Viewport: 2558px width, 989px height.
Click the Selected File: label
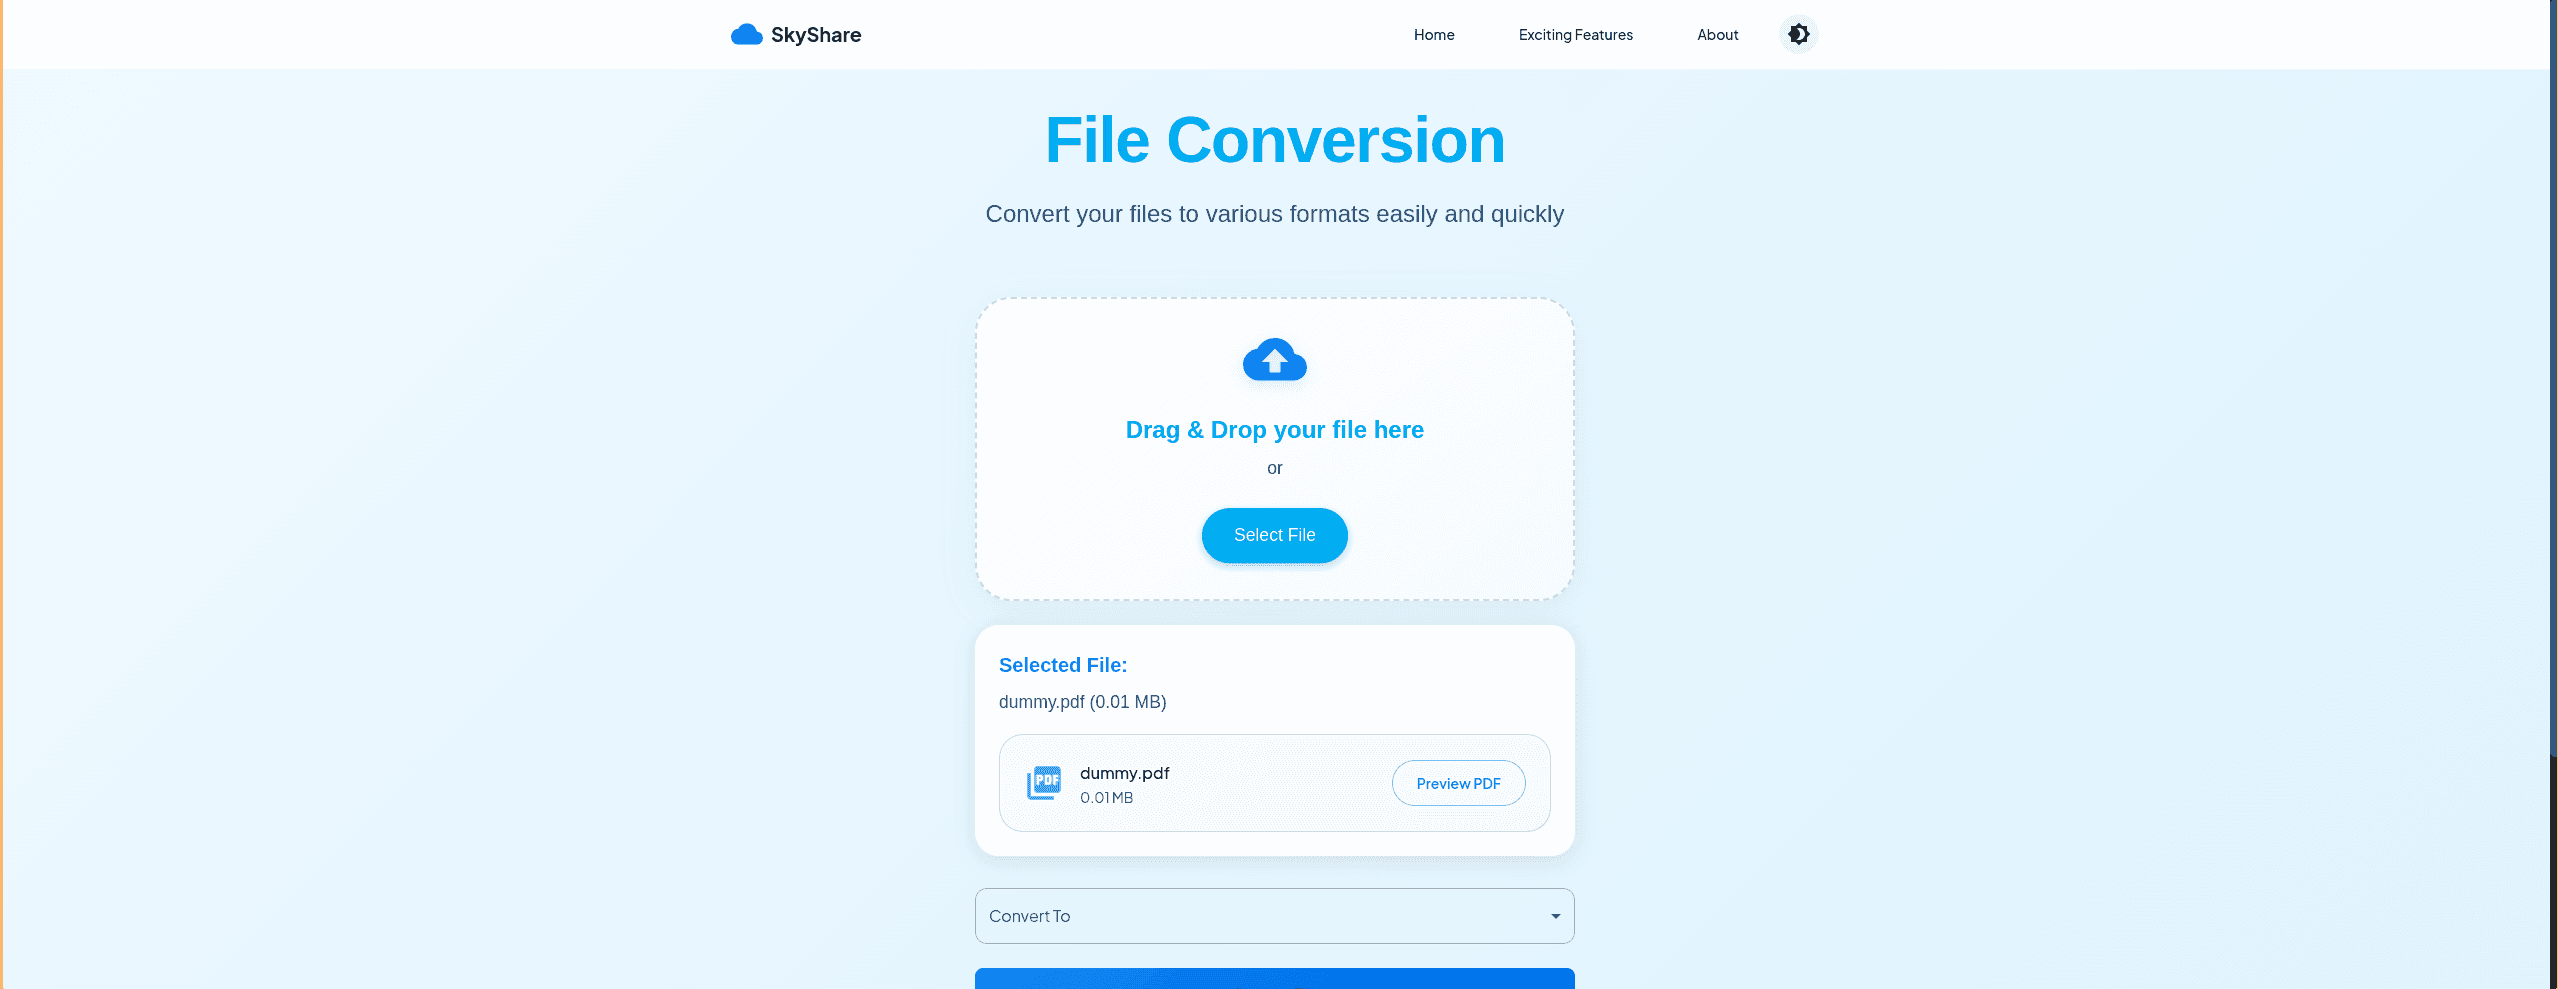(x=1062, y=665)
